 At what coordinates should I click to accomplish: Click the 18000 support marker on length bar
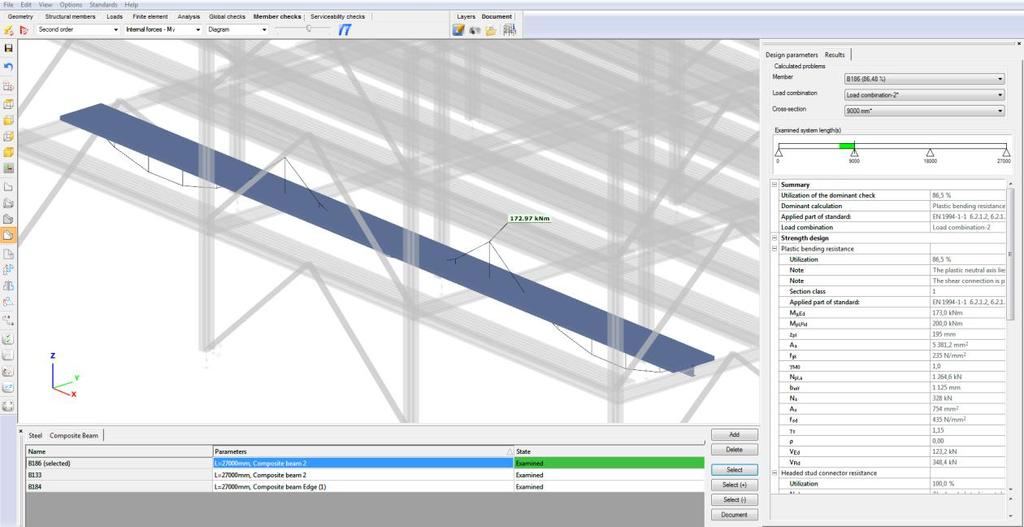pos(930,152)
